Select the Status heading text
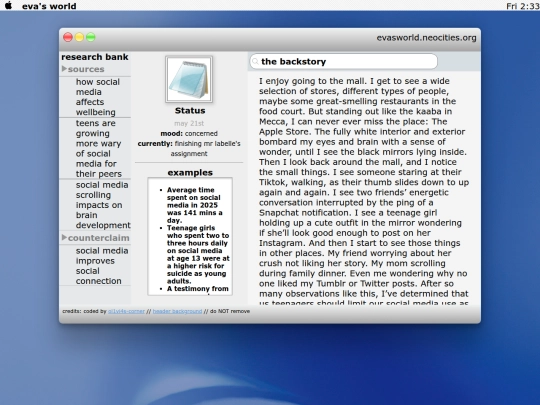 tap(190, 111)
